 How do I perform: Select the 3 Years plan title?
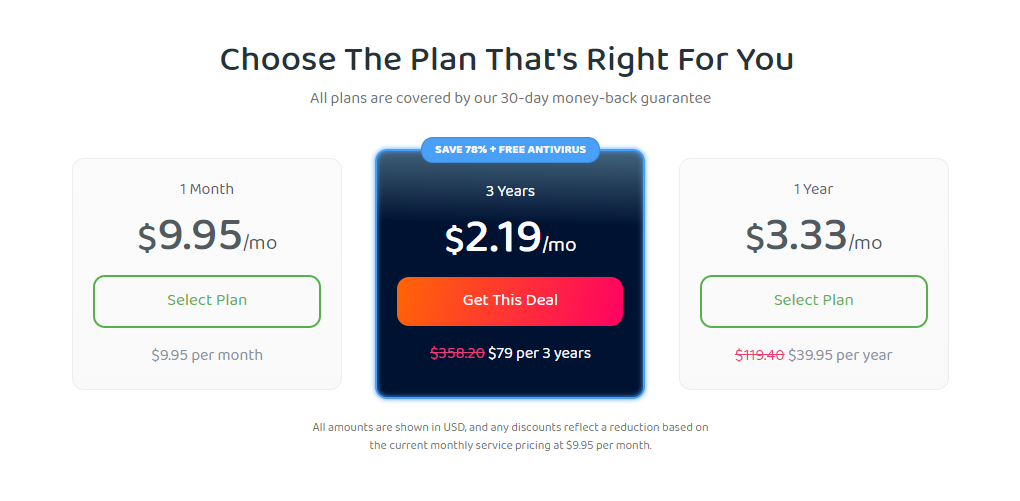point(510,191)
